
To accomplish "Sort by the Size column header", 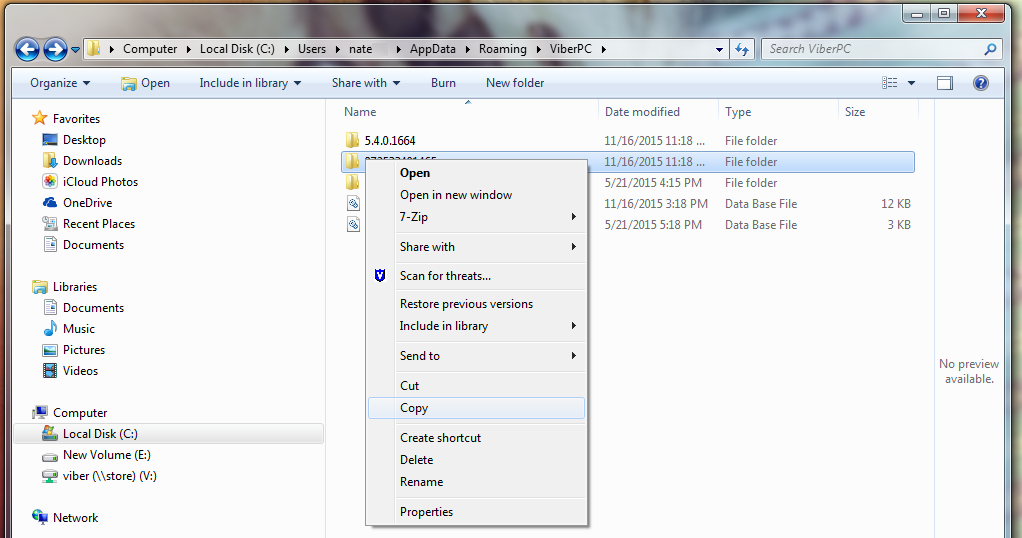I will click(x=854, y=112).
